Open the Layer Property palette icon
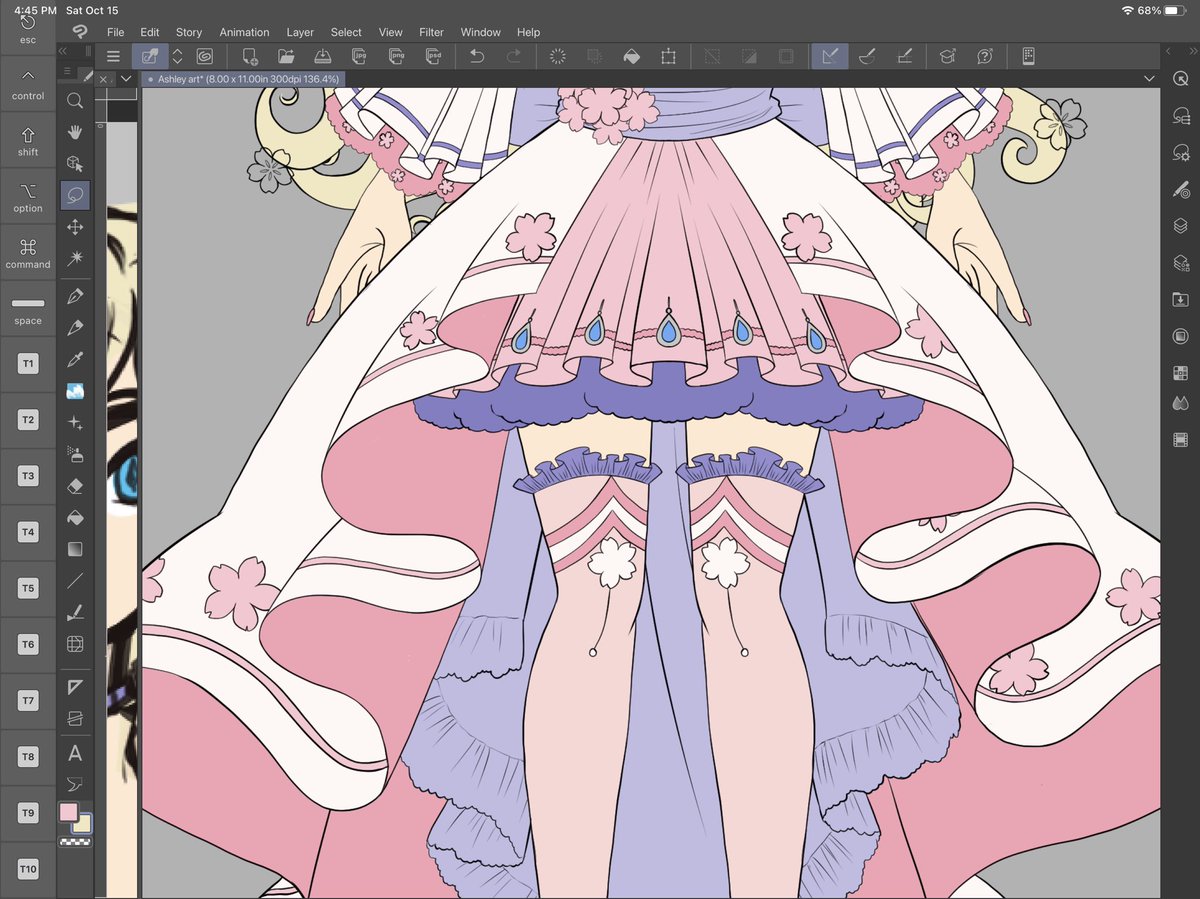 [1180, 263]
